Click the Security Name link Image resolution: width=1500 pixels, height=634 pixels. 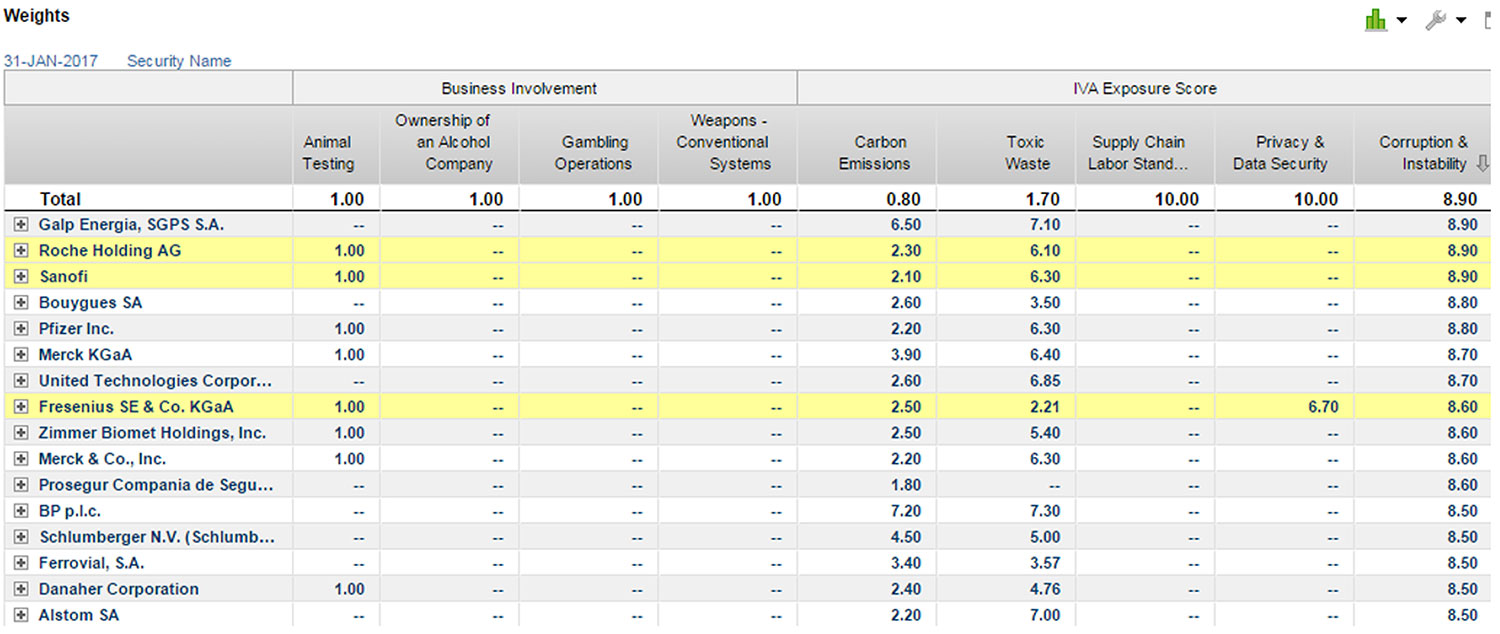(179, 61)
